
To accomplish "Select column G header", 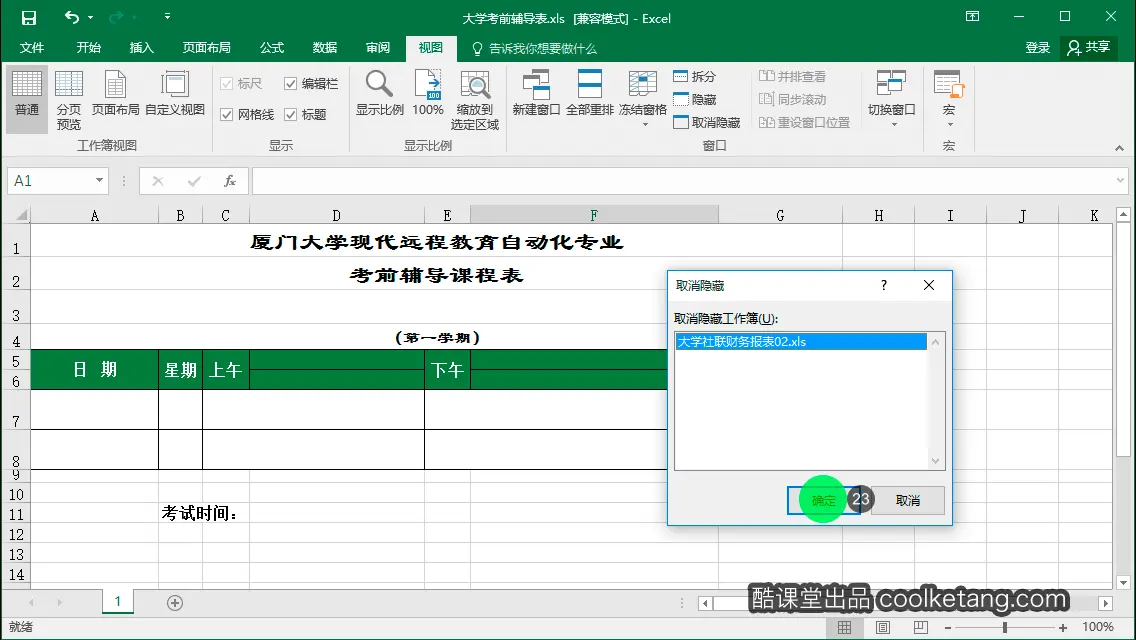I will tap(780, 215).
